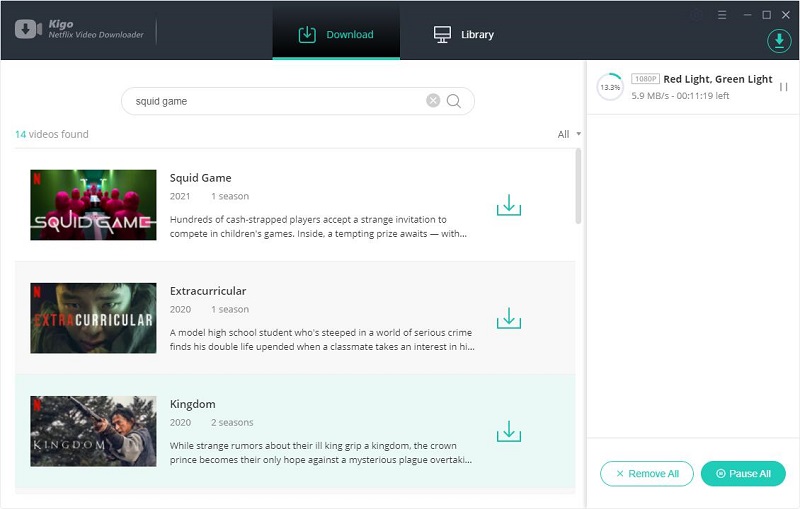Click Pause All button
800x509 pixels.
coord(743,474)
